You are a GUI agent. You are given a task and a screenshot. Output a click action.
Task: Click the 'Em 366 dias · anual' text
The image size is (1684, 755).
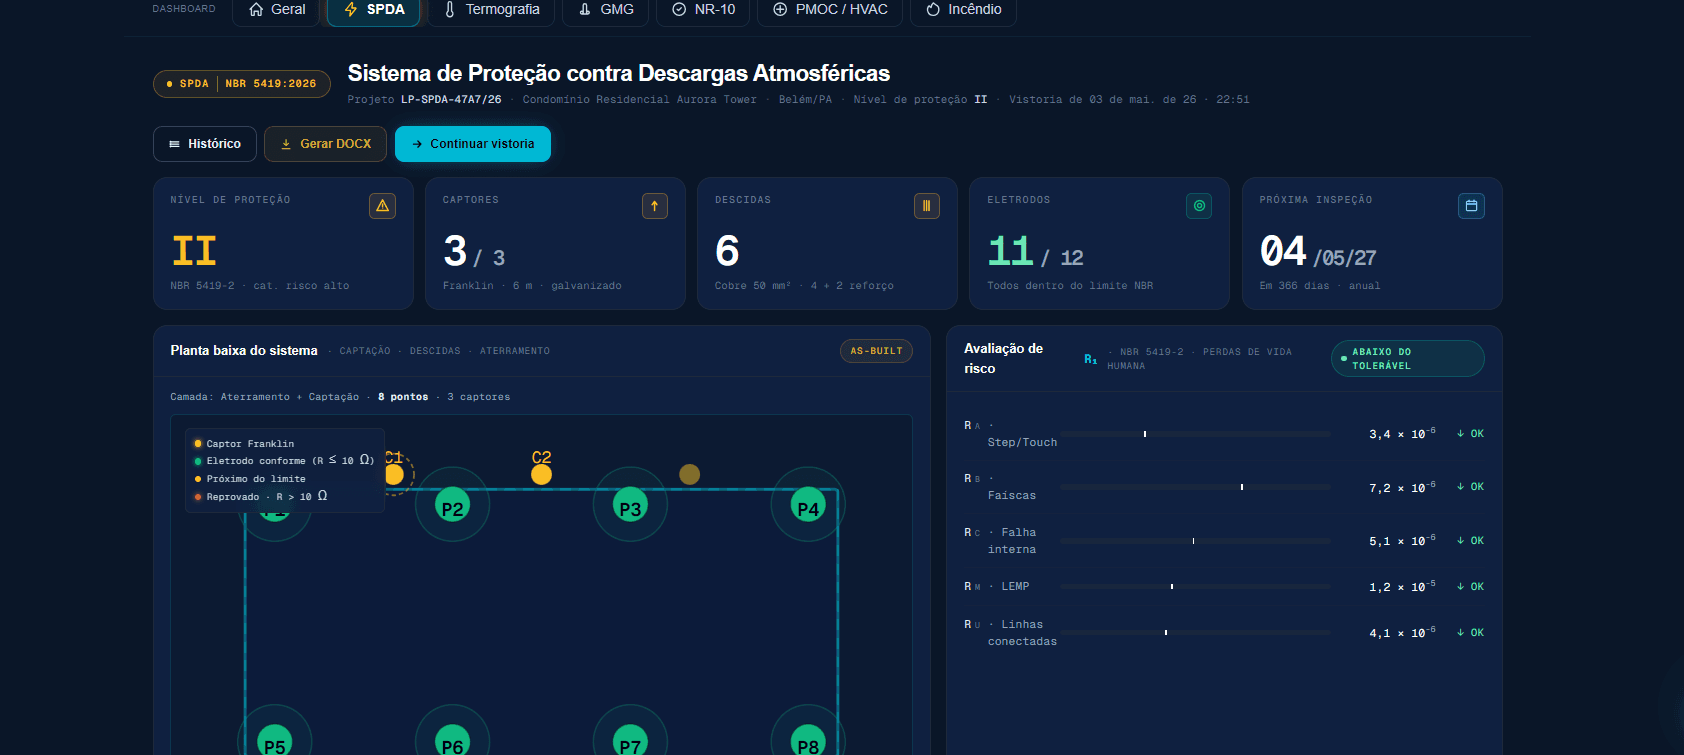(x=1319, y=286)
